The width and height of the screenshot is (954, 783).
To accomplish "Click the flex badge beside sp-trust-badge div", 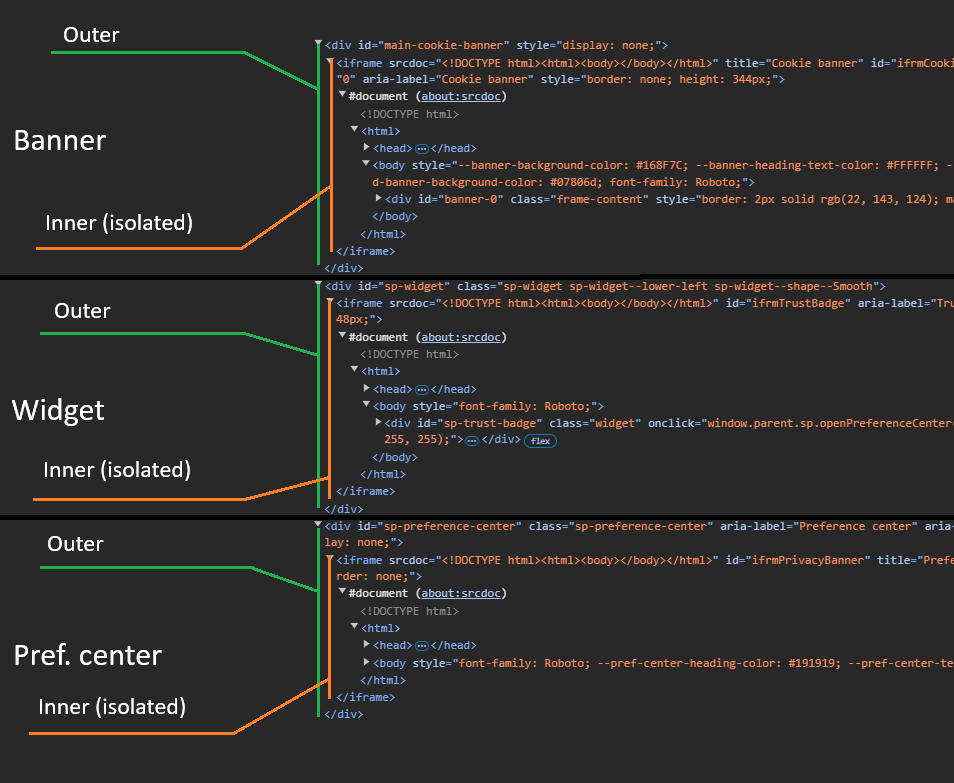I will pos(540,440).
